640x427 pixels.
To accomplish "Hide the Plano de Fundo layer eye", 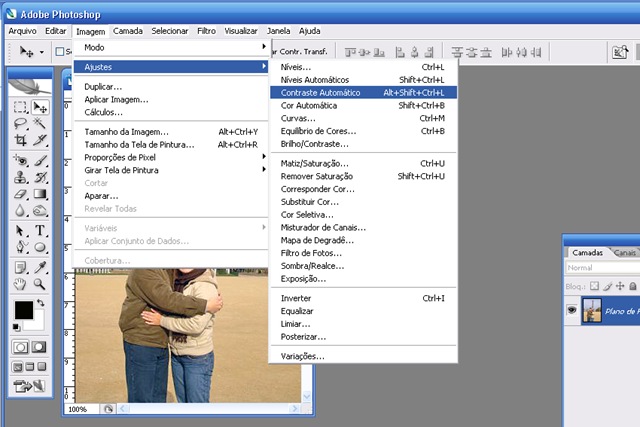I will [x=572, y=311].
